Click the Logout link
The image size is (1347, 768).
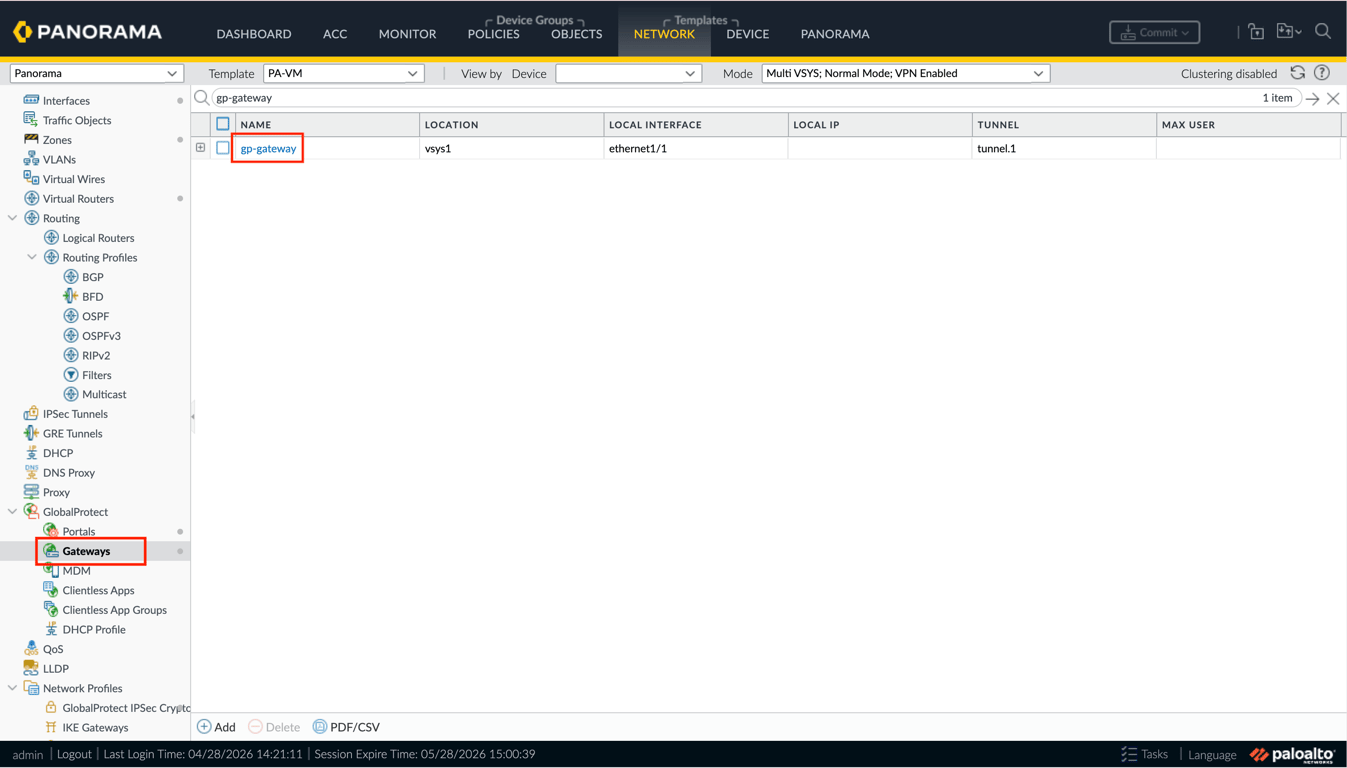[x=74, y=754]
